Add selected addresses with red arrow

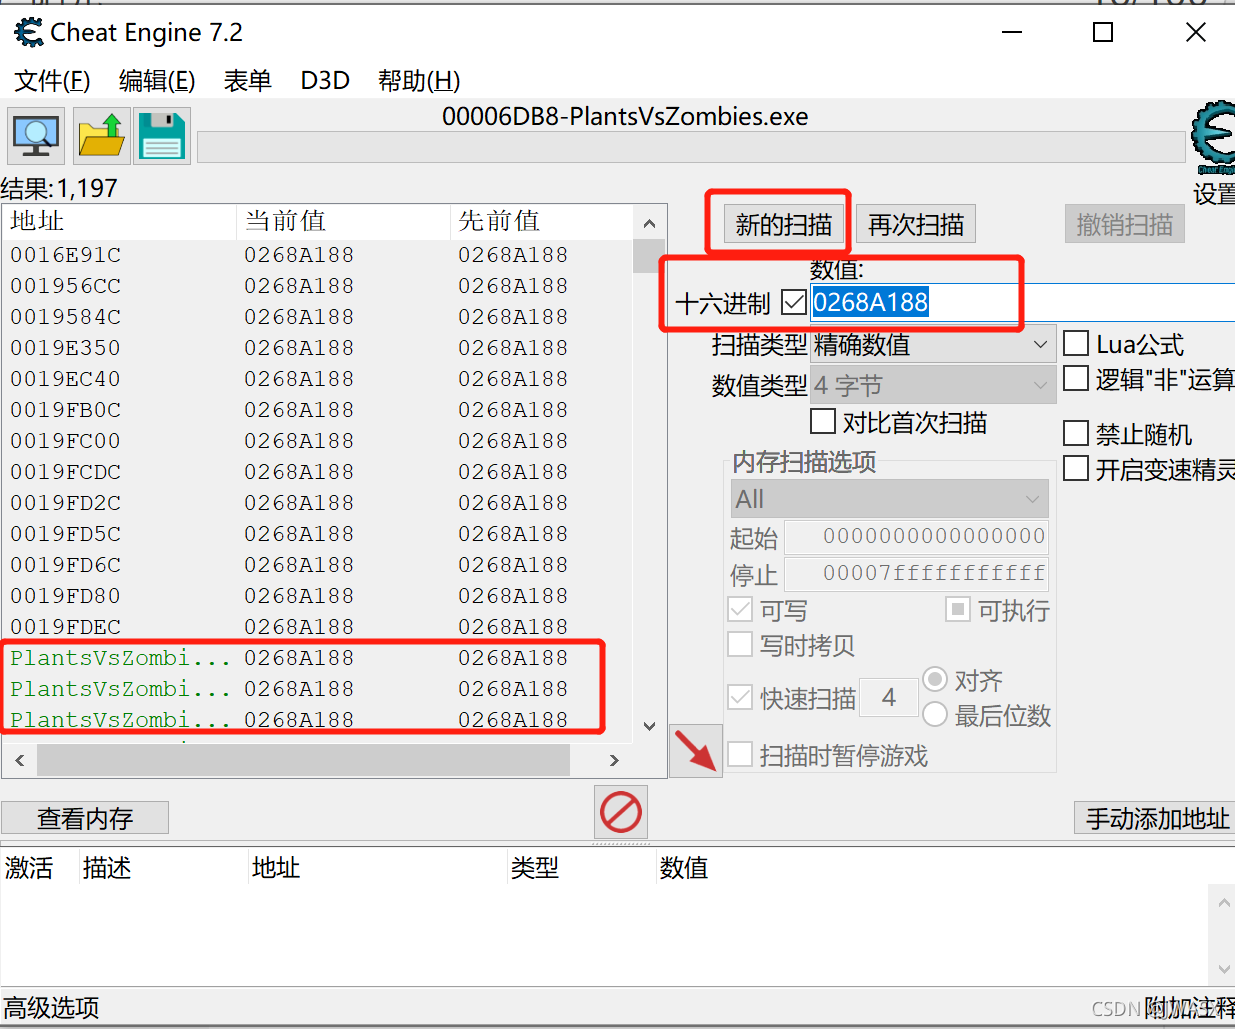[x=696, y=751]
